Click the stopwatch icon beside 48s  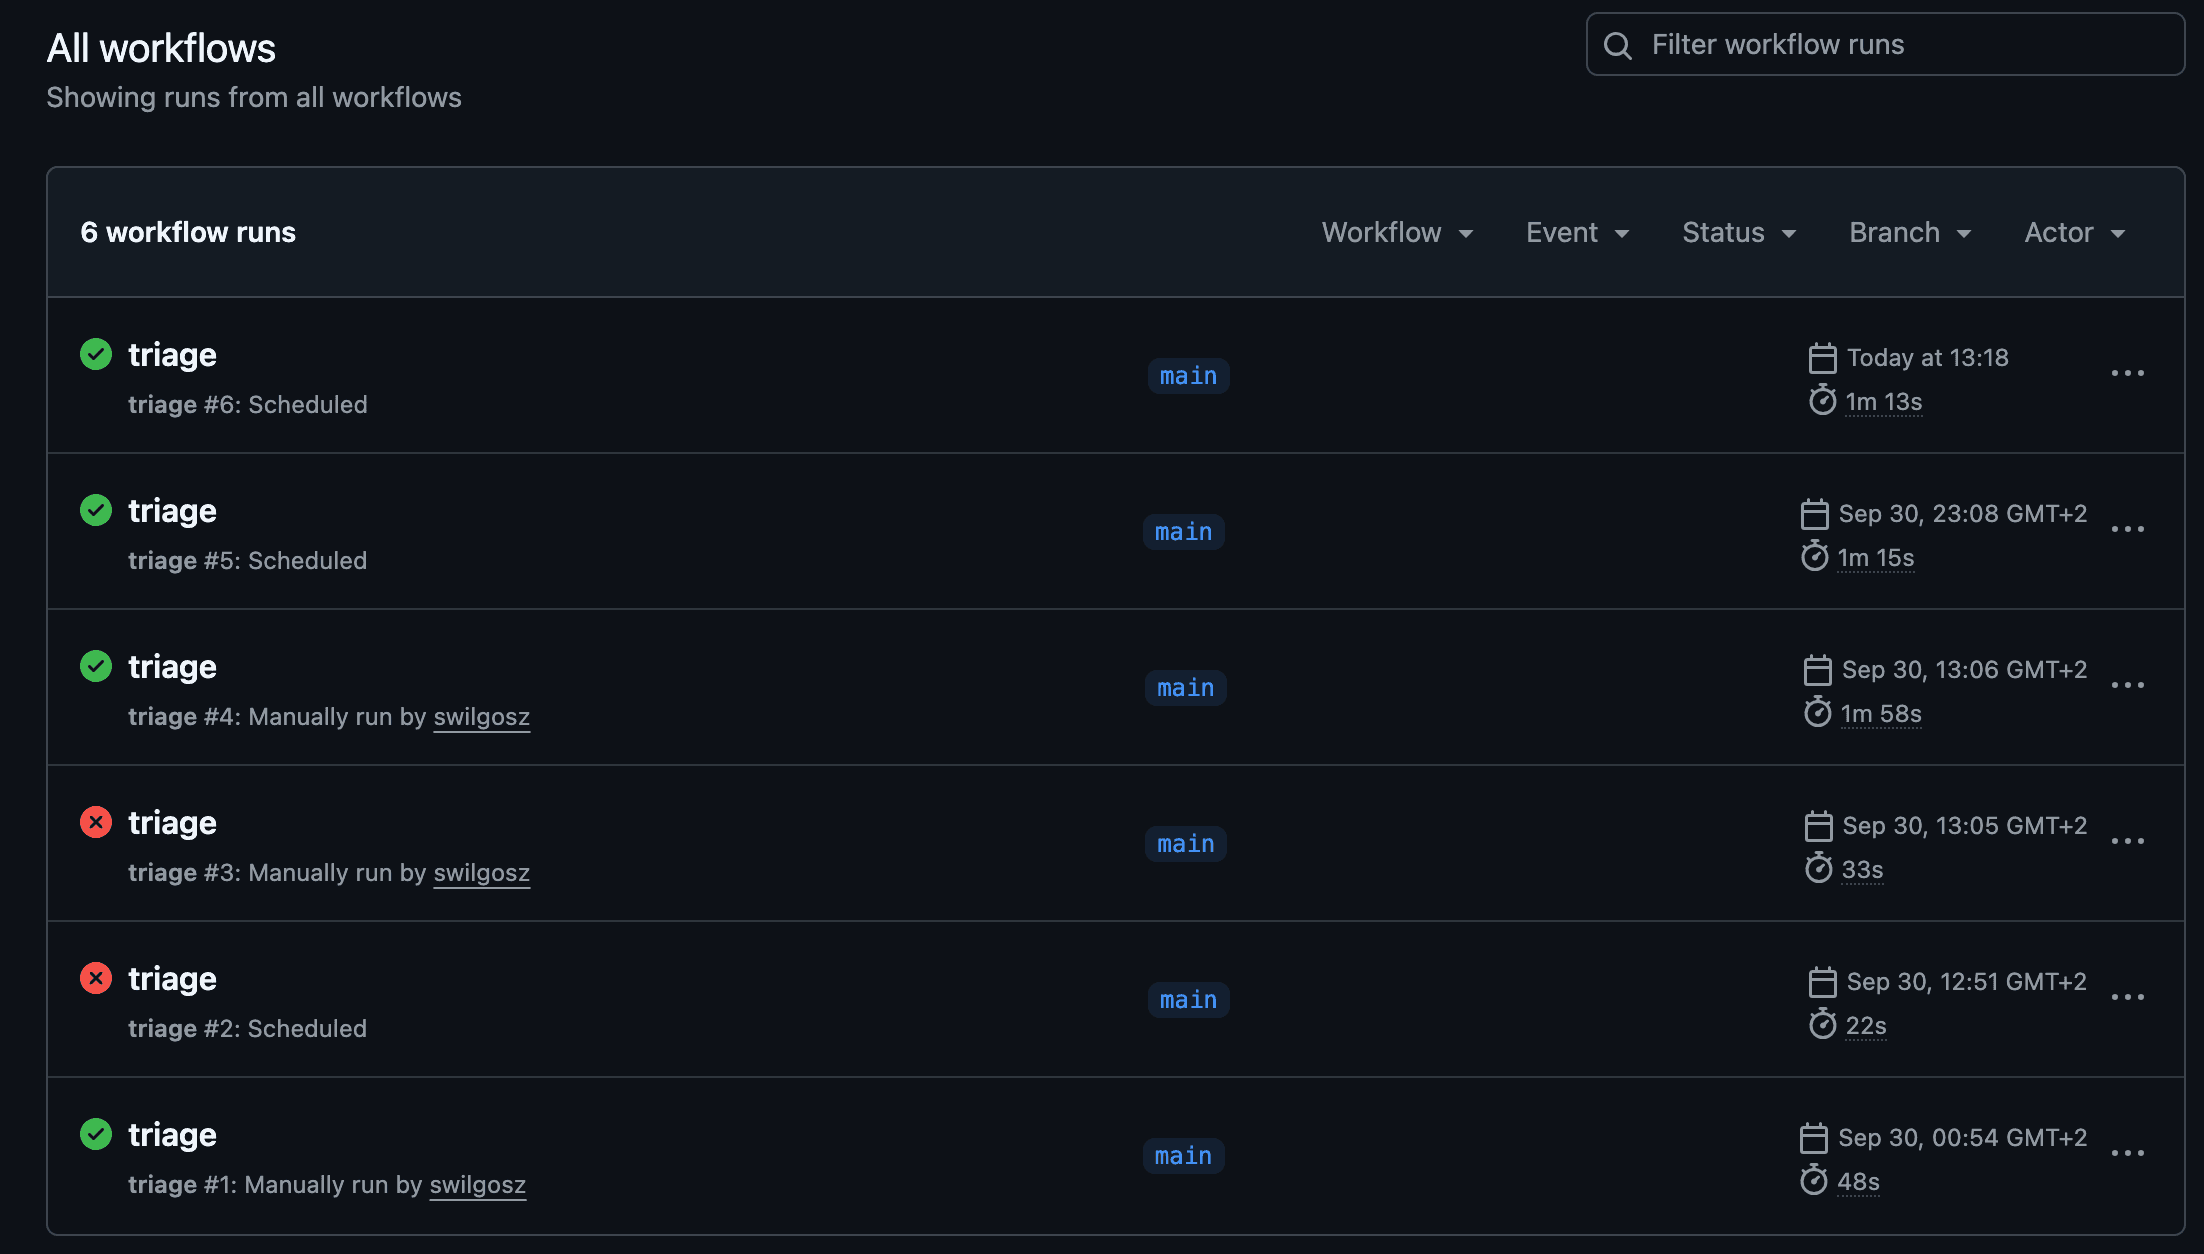[1814, 1180]
